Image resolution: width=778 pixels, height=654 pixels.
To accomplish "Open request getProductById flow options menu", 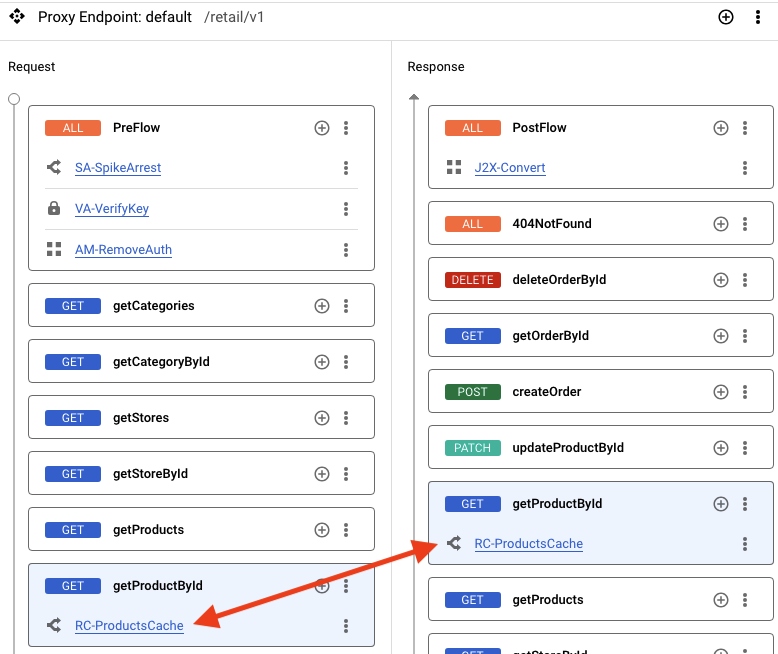I will click(346, 586).
